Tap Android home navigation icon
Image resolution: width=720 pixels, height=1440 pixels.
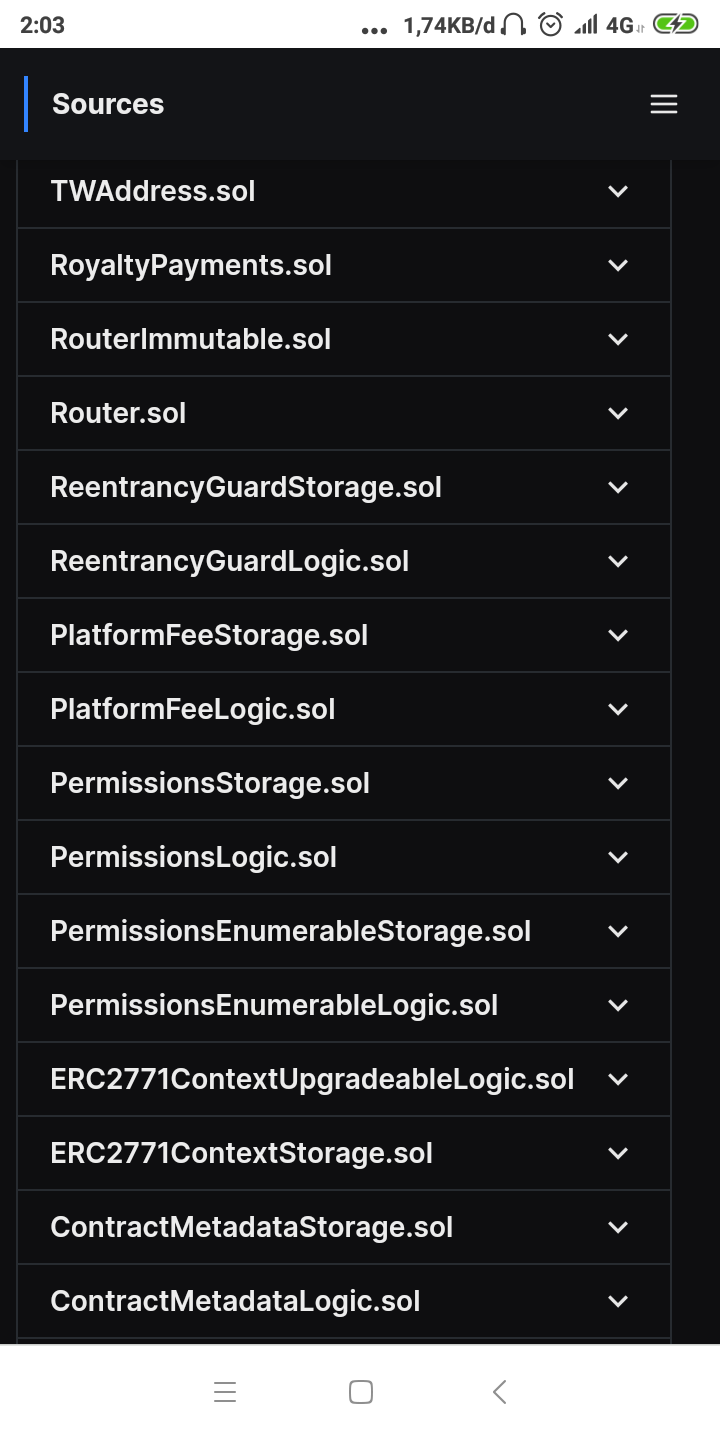(x=361, y=1391)
